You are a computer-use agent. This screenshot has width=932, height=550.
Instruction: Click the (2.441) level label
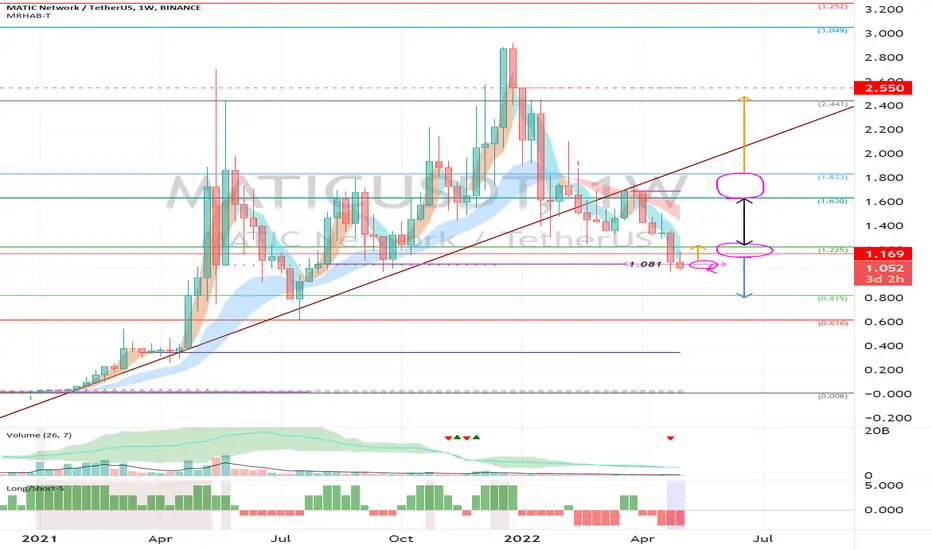(x=832, y=104)
